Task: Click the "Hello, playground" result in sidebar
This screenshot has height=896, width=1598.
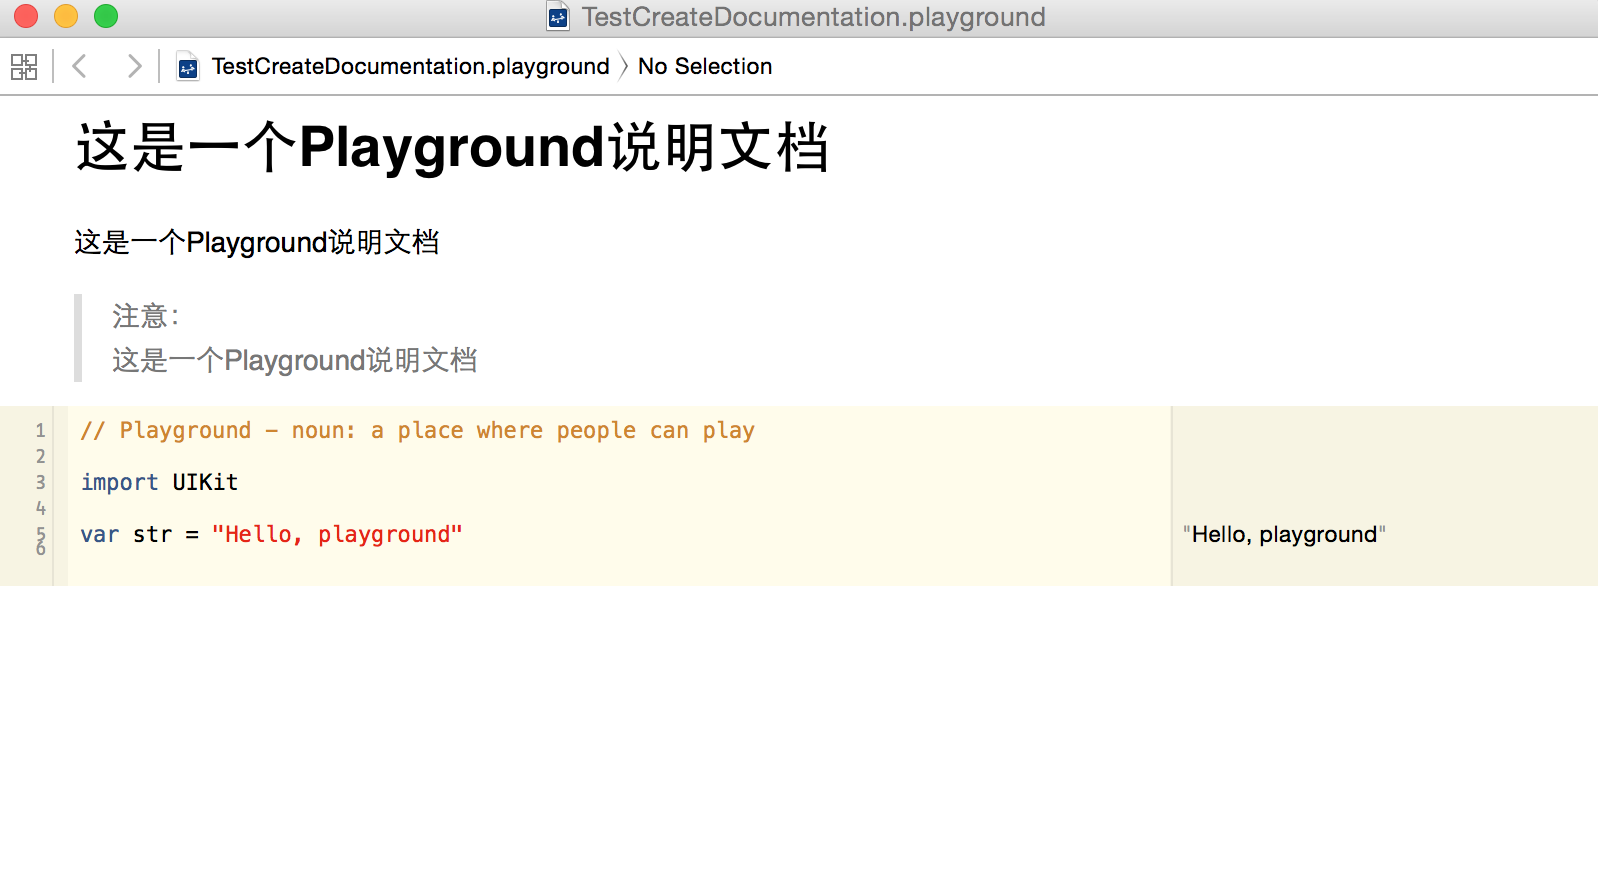Action: coord(1284,534)
